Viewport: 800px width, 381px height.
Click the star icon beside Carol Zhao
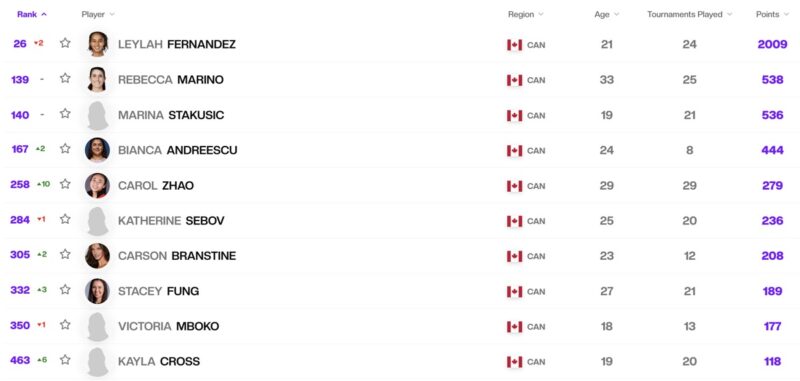(x=65, y=184)
